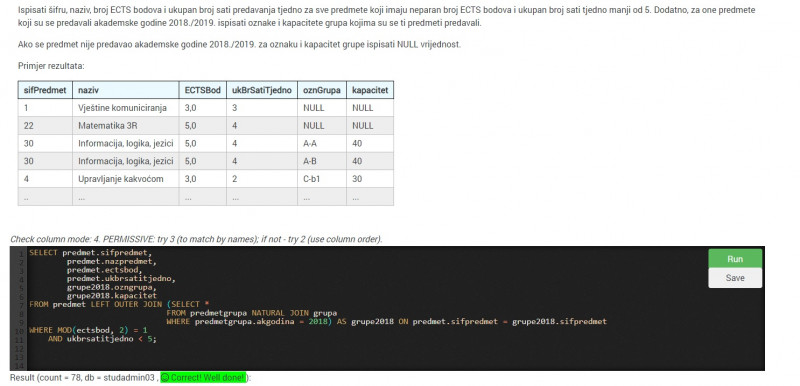800x386 pixels.
Task: Place cursor on SELECT line in editor
Action: click(x=91, y=252)
